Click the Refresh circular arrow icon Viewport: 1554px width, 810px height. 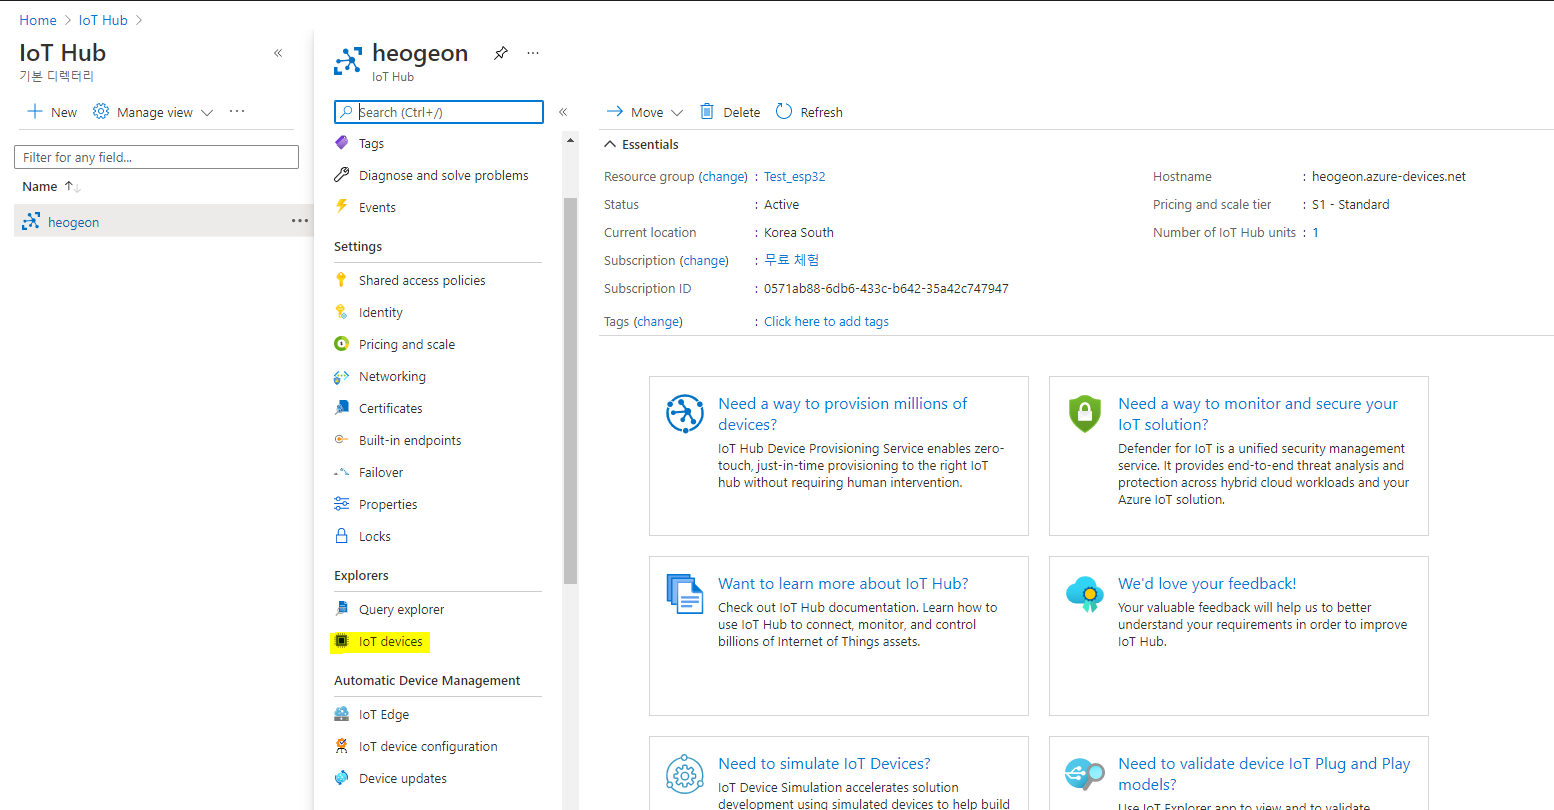[784, 111]
